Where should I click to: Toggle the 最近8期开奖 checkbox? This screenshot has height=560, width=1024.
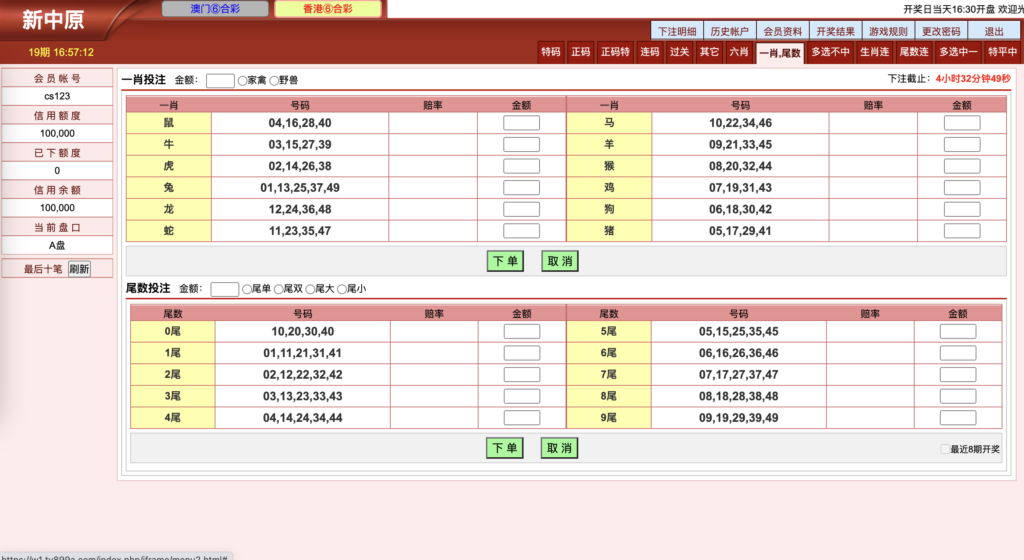click(945, 450)
